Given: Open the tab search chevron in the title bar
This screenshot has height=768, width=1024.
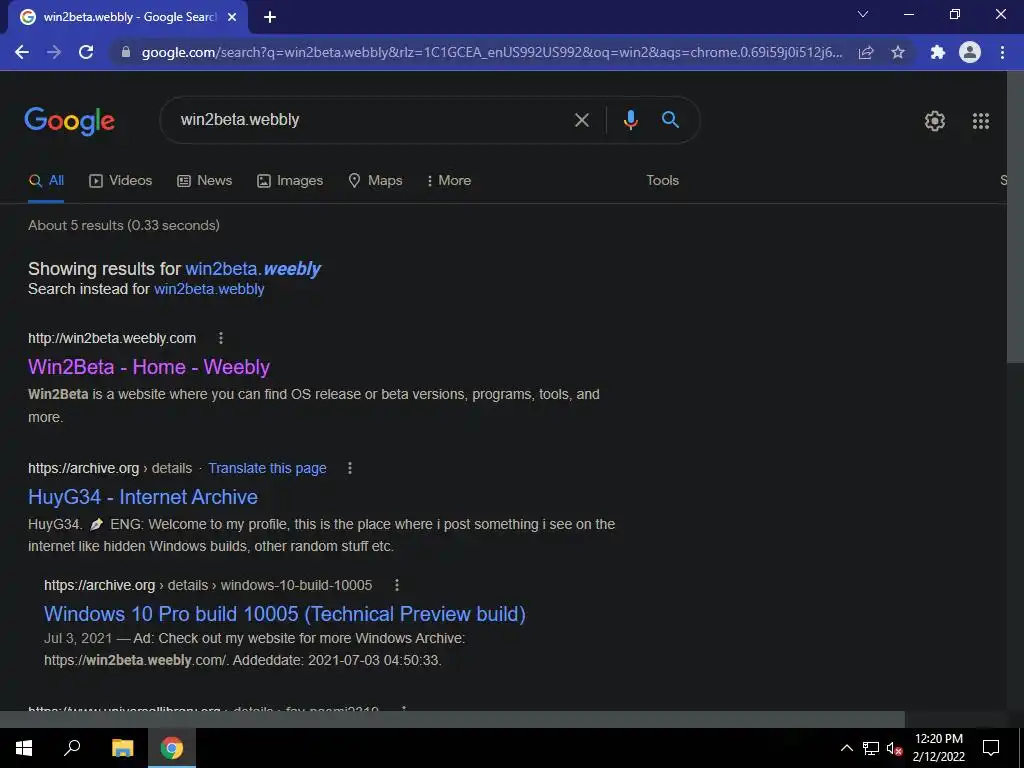Looking at the screenshot, I should tap(863, 14).
